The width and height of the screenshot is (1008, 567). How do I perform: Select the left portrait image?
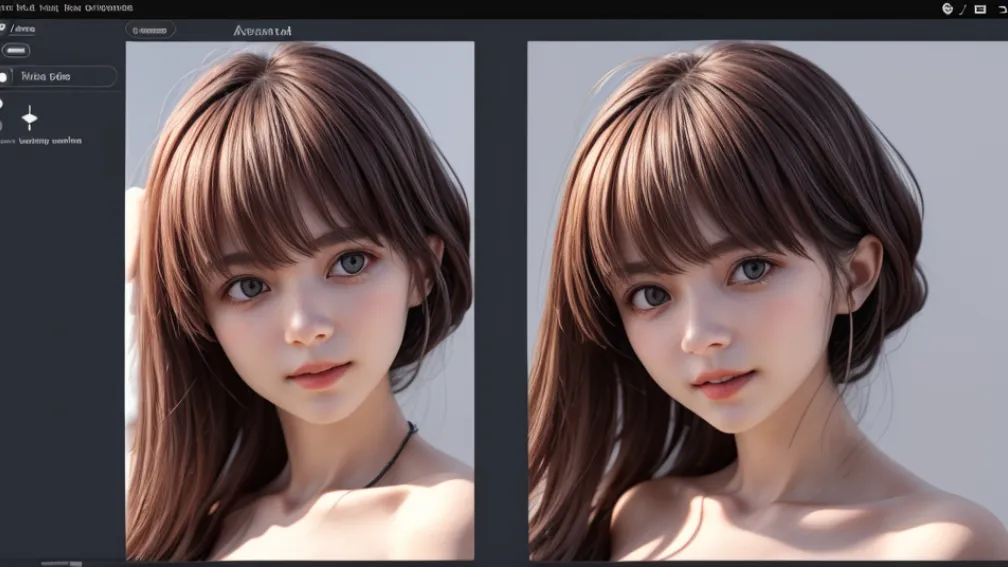[300, 301]
